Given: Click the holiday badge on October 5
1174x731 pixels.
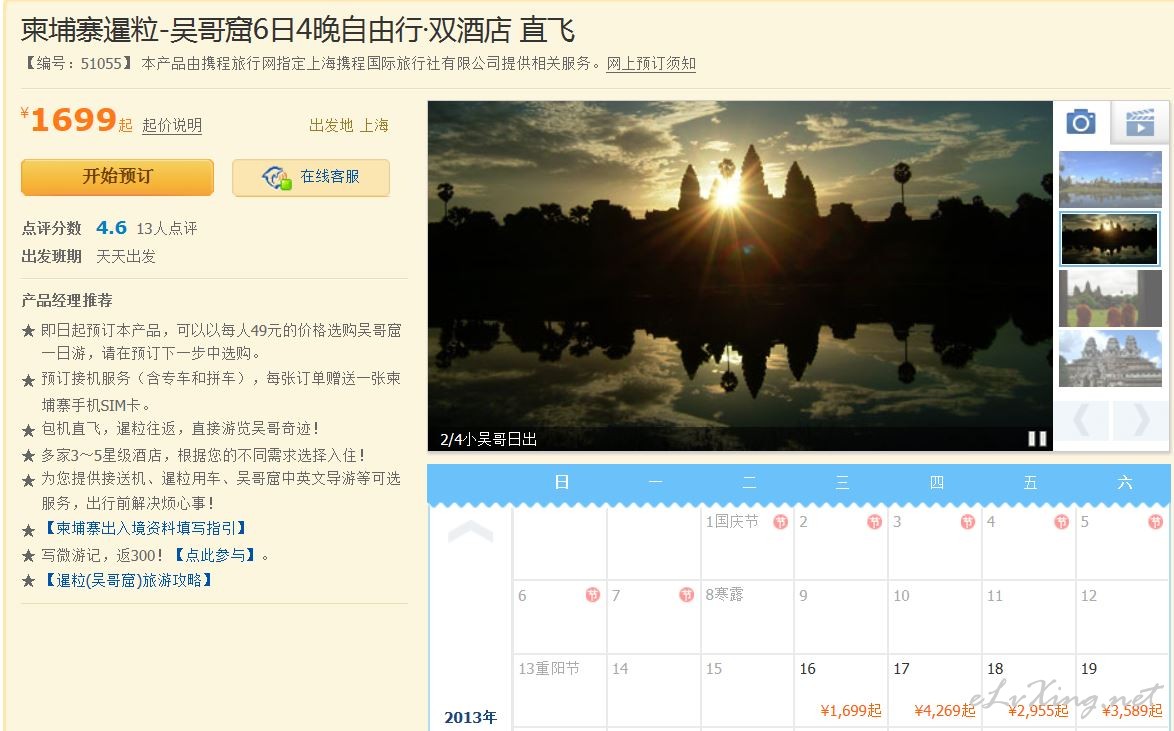Looking at the screenshot, I should (1155, 522).
